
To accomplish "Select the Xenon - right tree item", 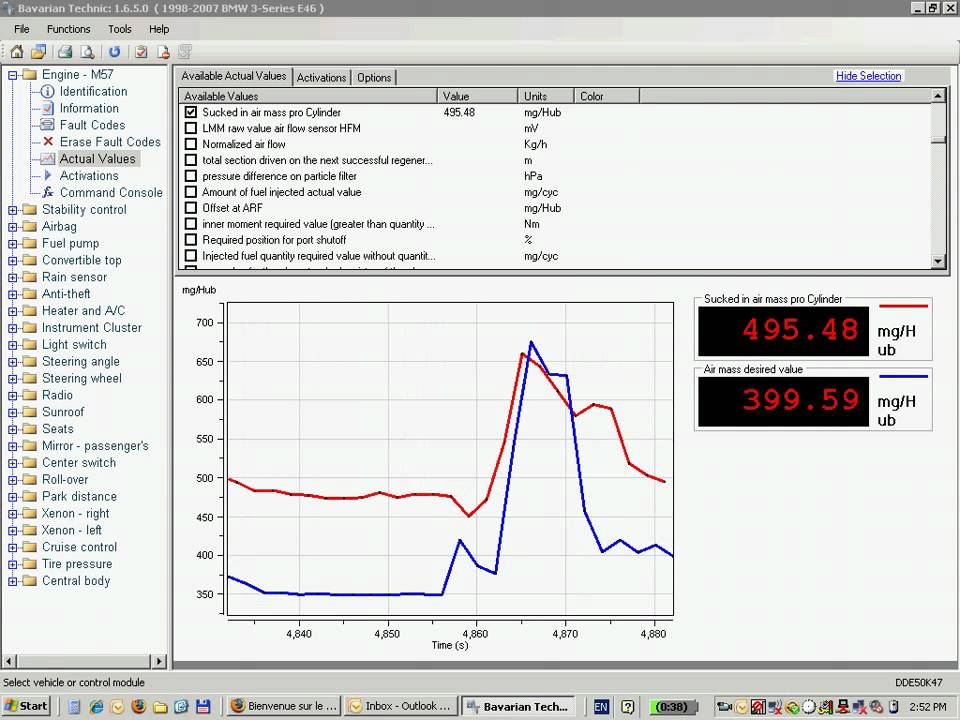I will pos(75,513).
